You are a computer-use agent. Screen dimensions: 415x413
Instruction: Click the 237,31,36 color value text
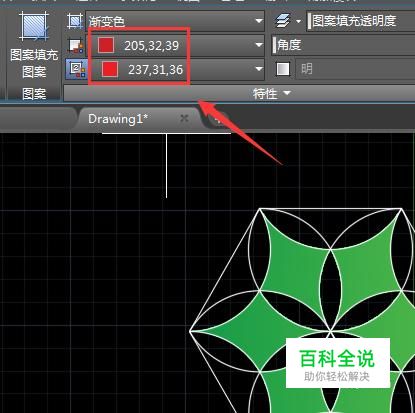click(155, 70)
